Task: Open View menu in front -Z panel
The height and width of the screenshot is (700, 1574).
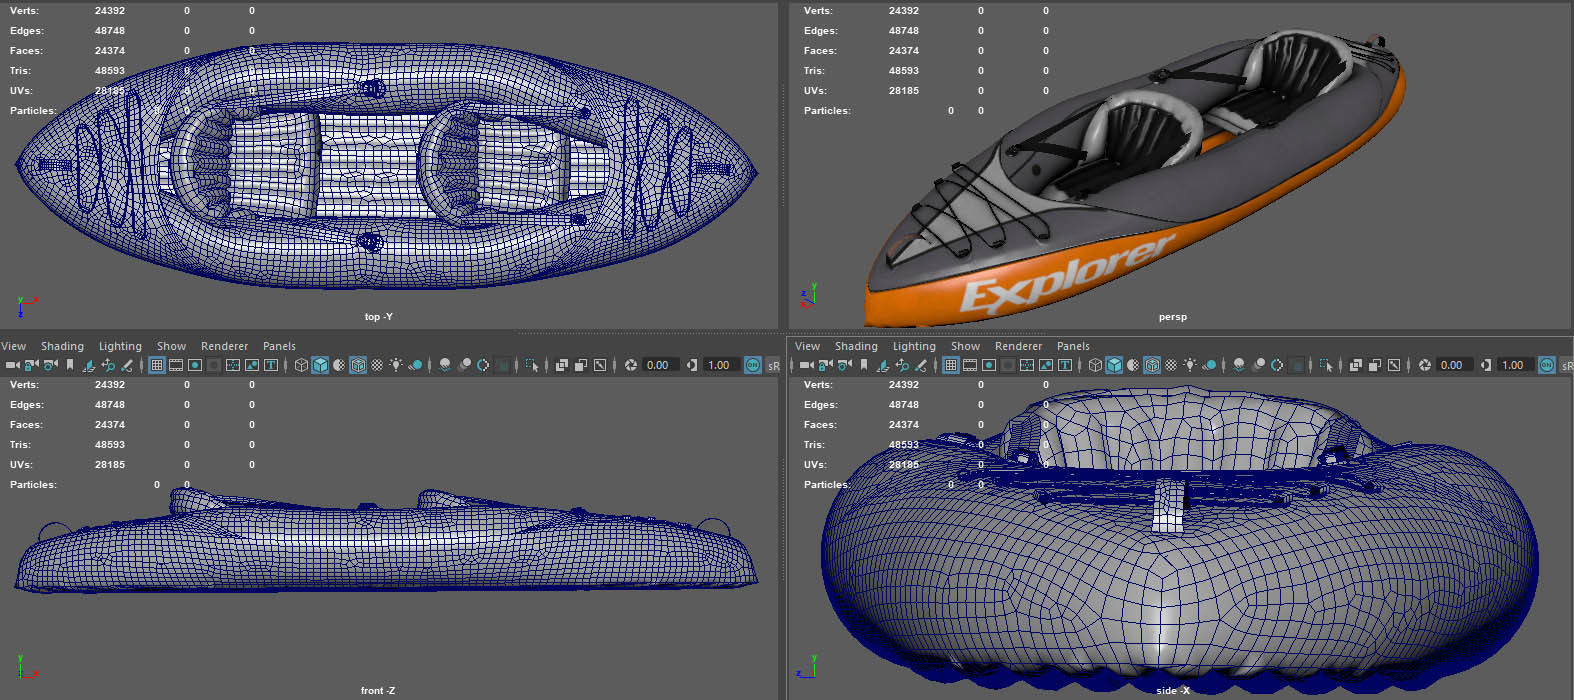Action: point(13,346)
